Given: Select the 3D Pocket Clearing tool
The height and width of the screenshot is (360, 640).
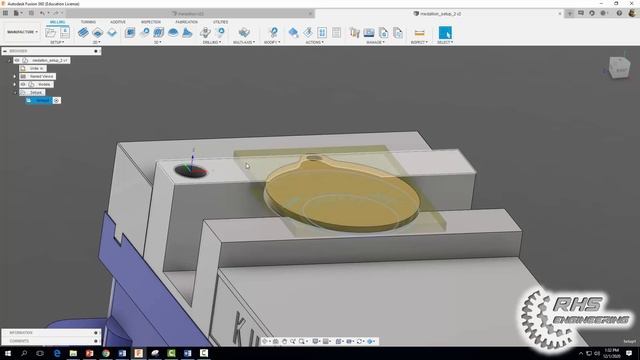Looking at the screenshot, I should 144,32.
